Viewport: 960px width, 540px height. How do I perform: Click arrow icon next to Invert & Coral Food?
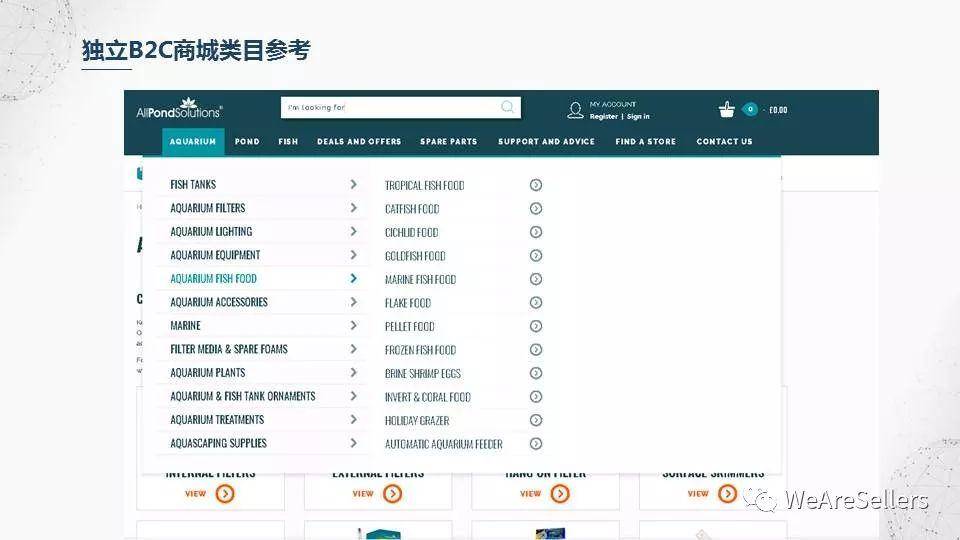point(536,397)
